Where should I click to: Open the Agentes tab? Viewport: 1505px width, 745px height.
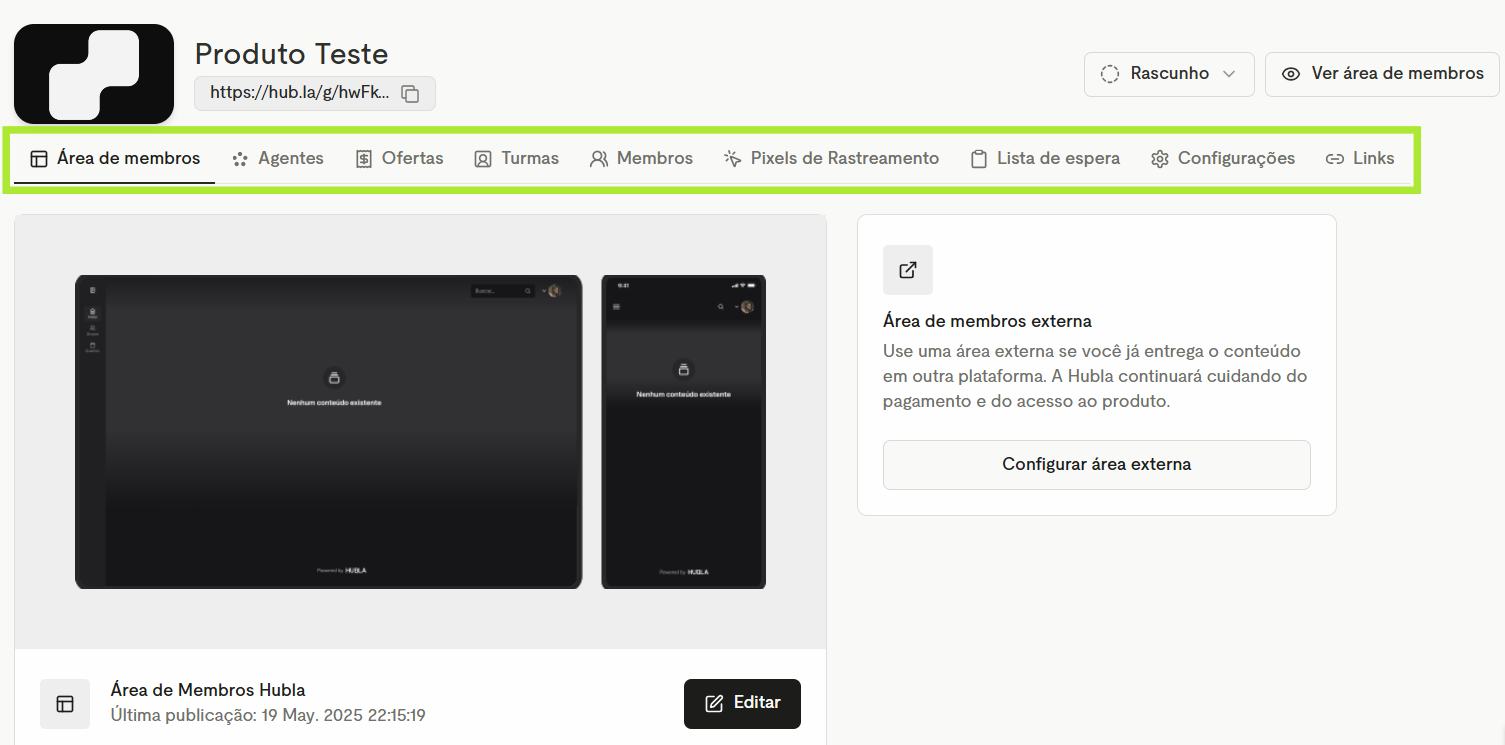pyautogui.click(x=278, y=158)
